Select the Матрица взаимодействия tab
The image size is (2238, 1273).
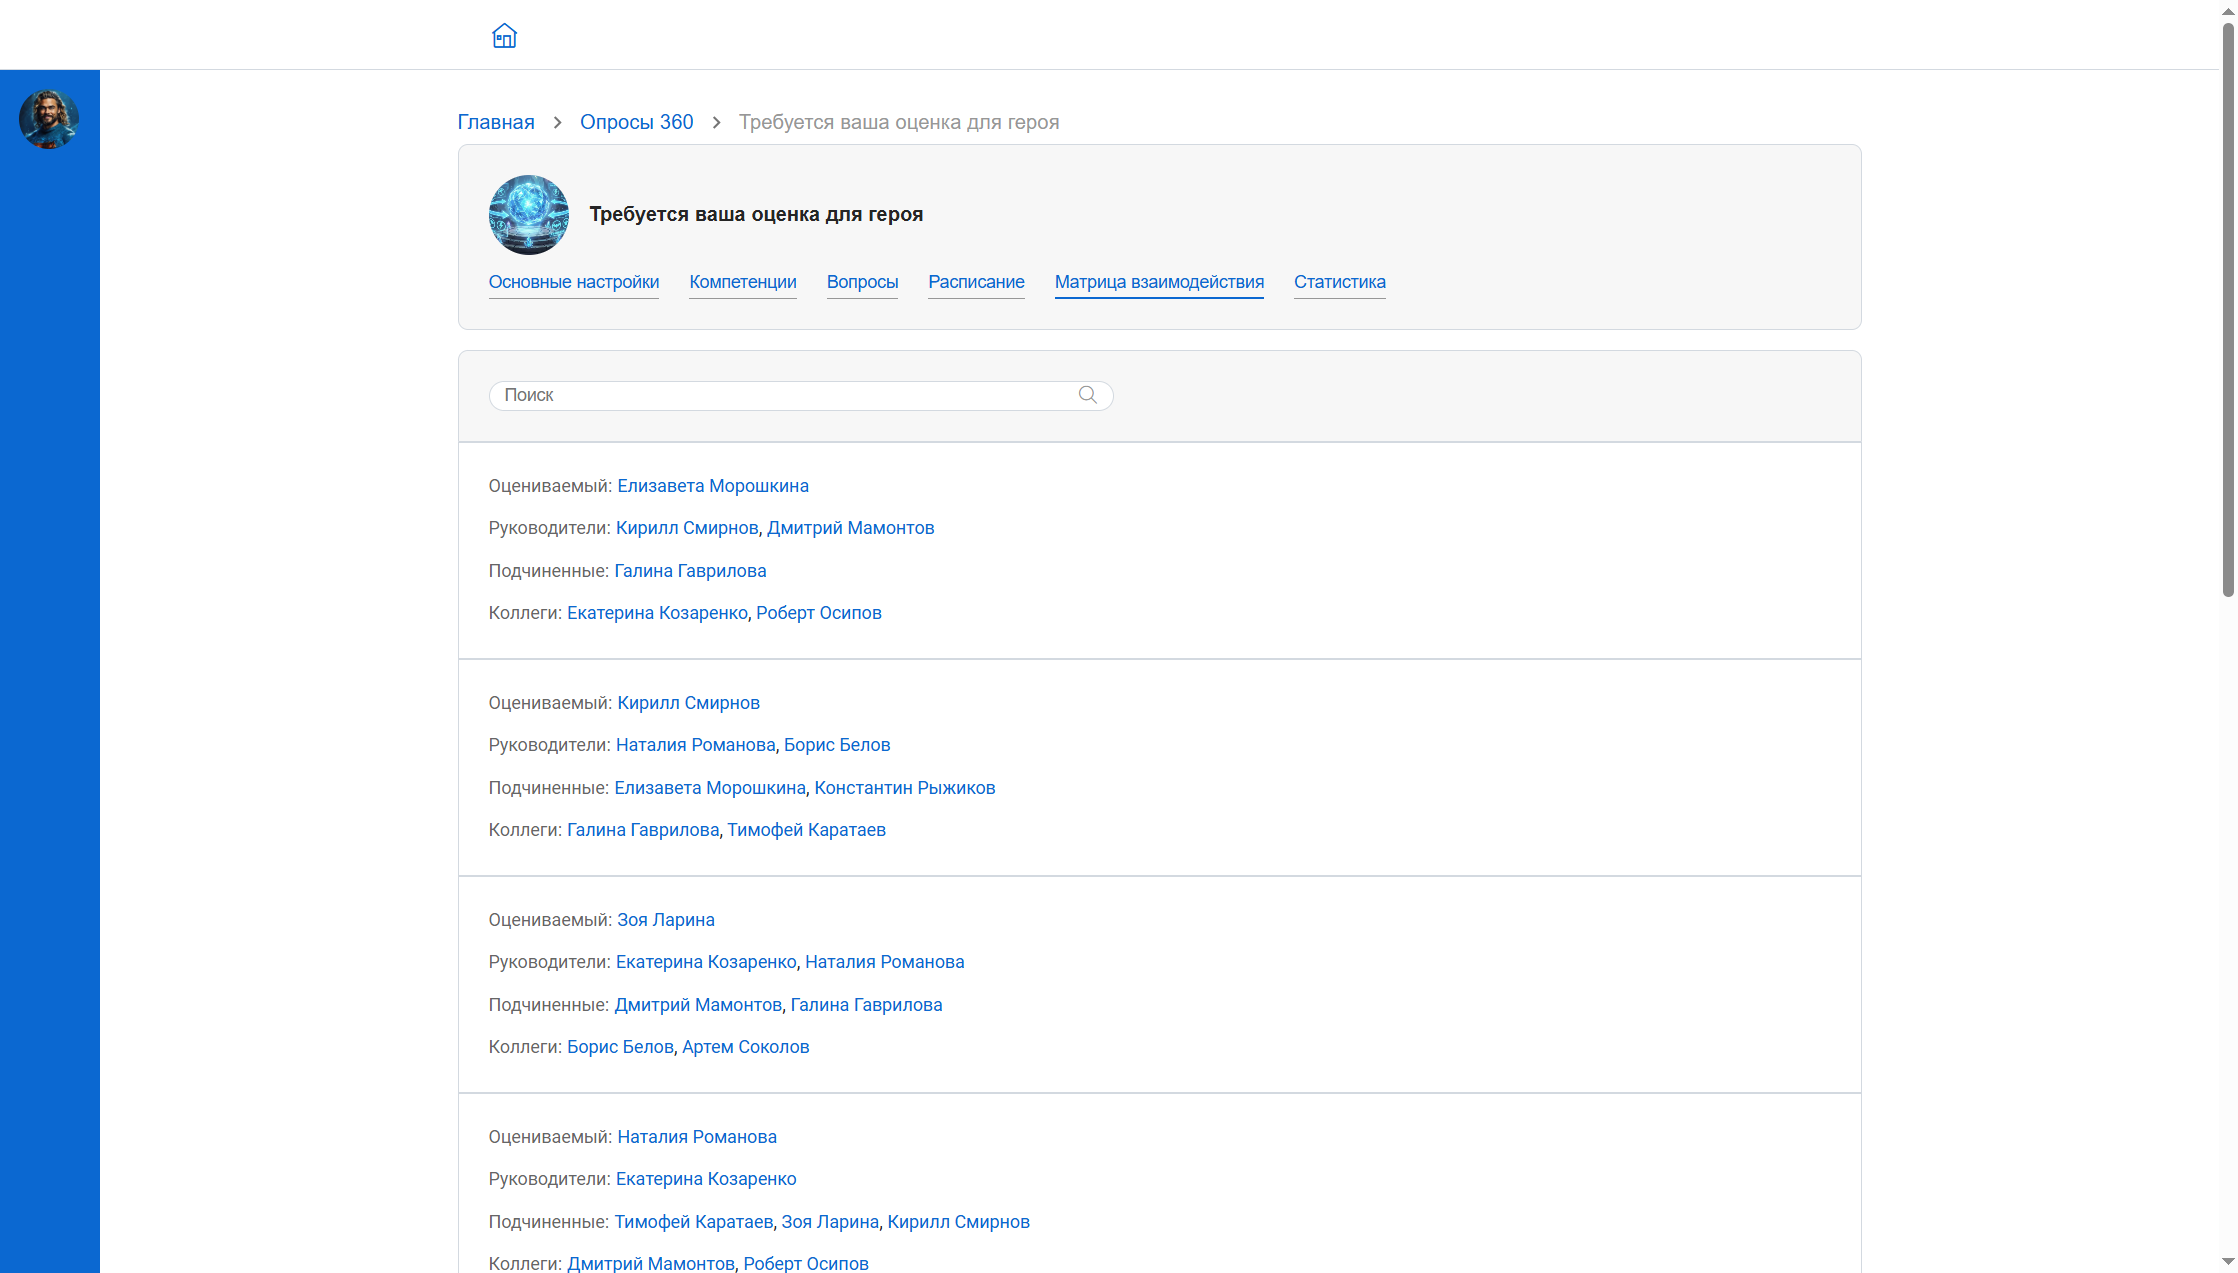[x=1159, y=282]
